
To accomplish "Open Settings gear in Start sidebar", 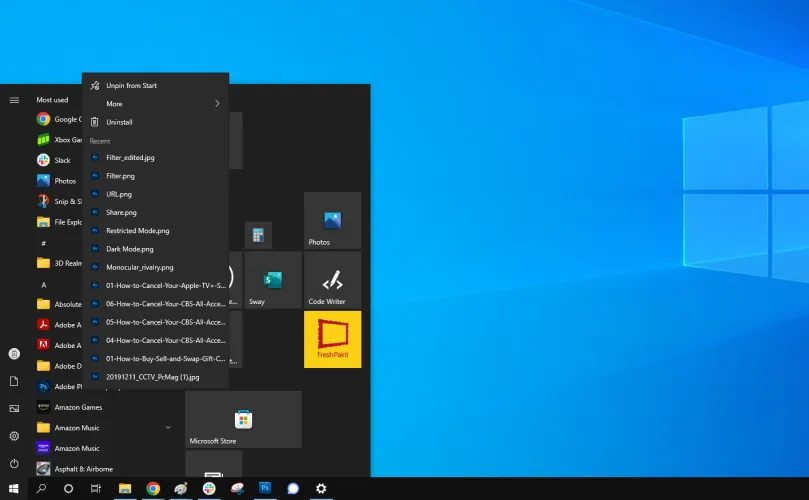I will click(14, 436).
